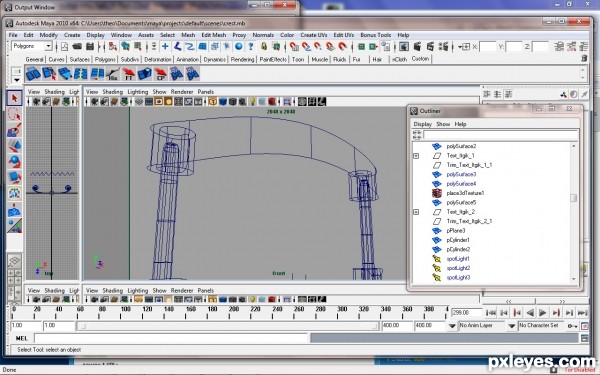Open the Create UVs menu

click(x=313, y=35)
